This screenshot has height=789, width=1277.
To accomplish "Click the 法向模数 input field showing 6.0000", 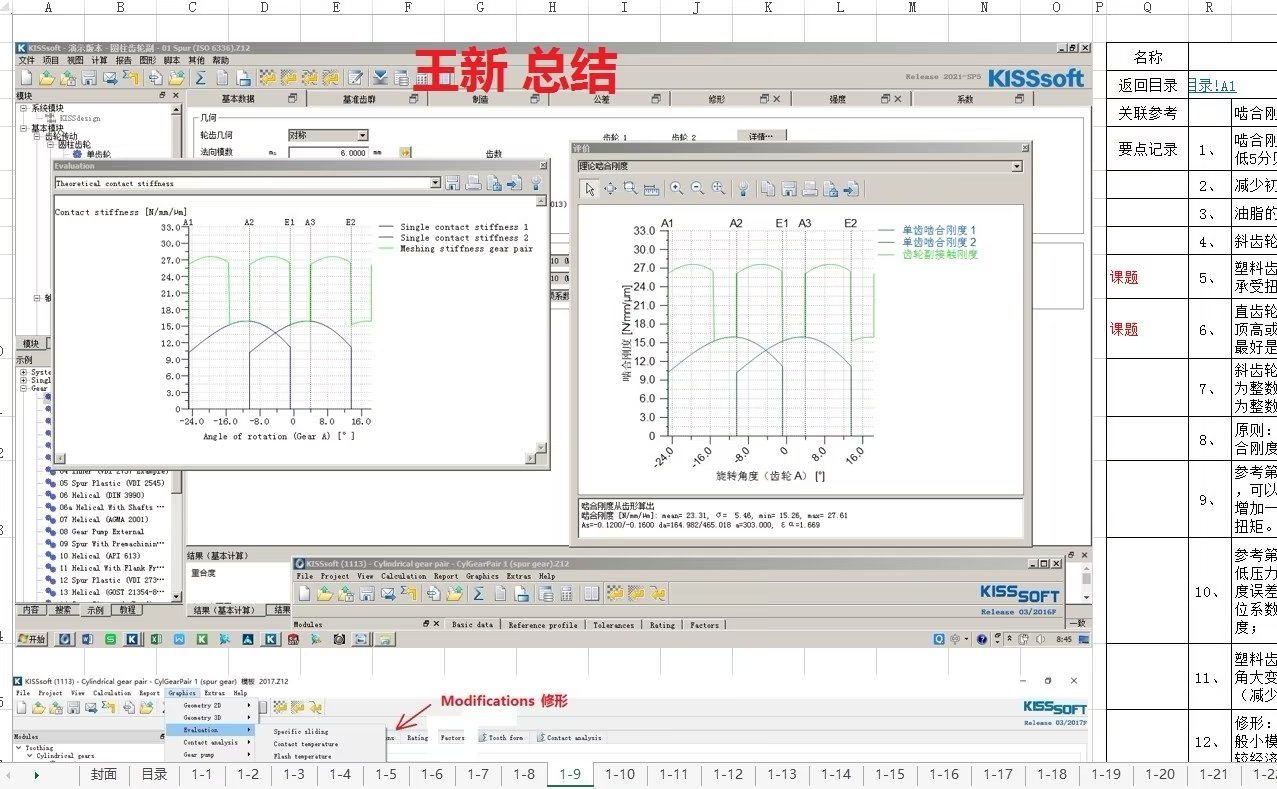I will [x=326, y=152].
